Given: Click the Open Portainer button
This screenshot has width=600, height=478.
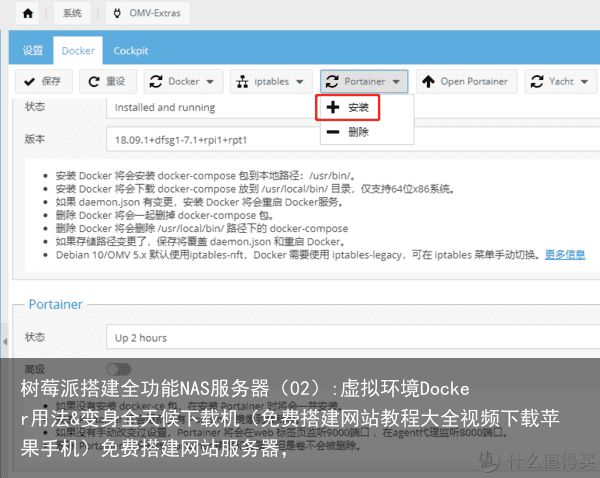Looking at the screenshot, I should [466, 81].
